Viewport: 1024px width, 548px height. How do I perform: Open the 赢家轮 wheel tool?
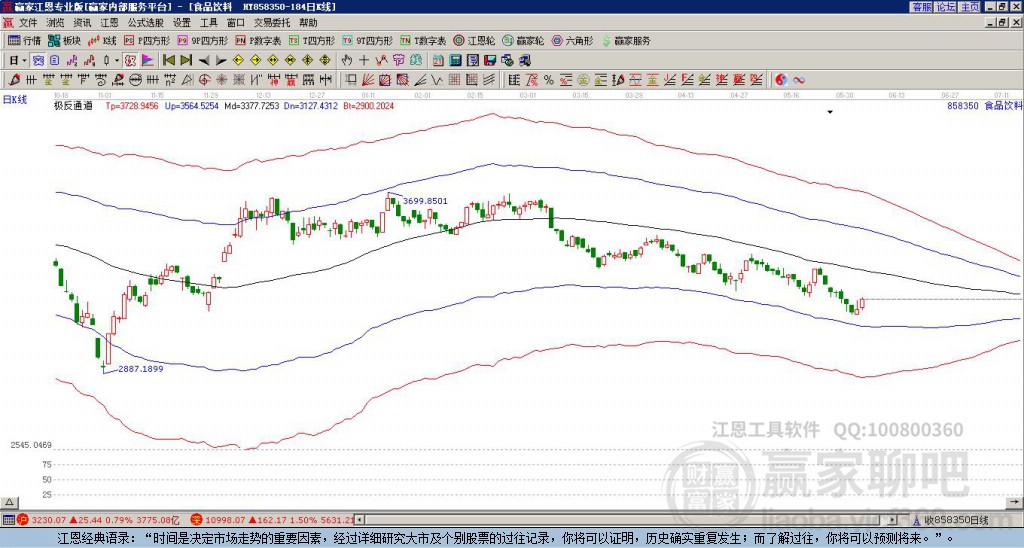[523, 40]
